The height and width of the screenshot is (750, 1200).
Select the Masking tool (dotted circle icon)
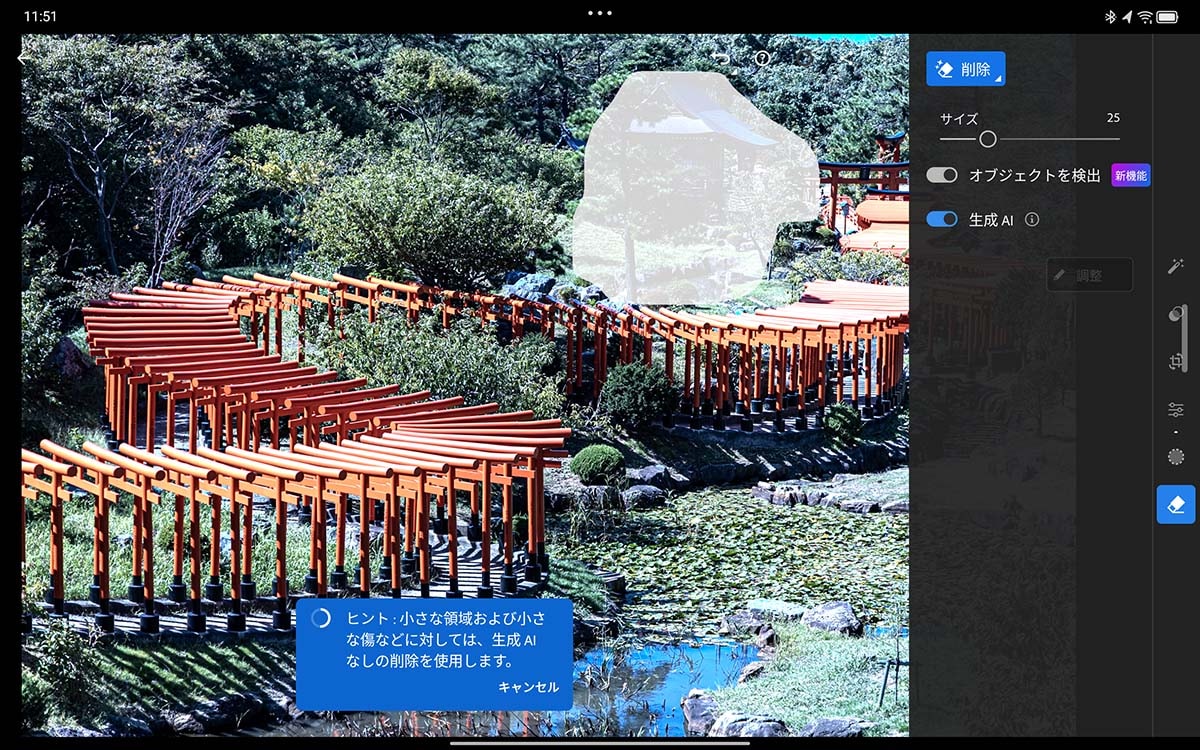1176,455
